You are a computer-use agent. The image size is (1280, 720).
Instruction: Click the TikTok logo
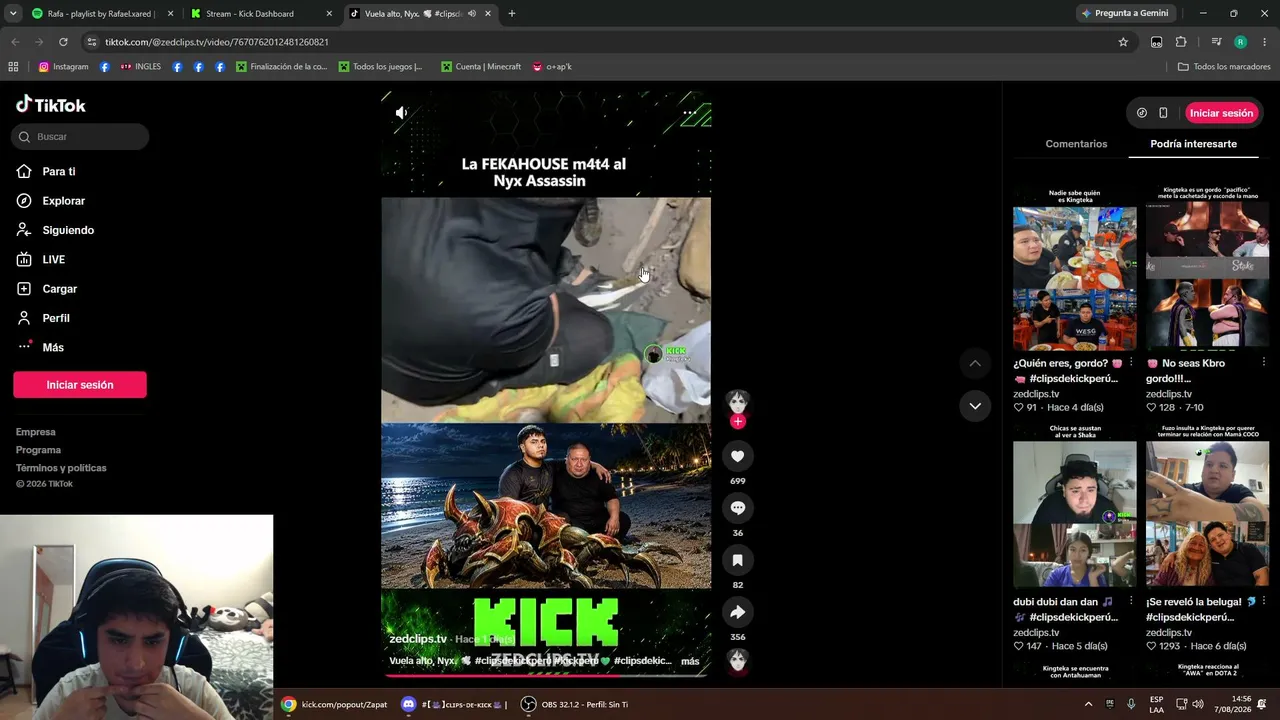coord(51,104)
